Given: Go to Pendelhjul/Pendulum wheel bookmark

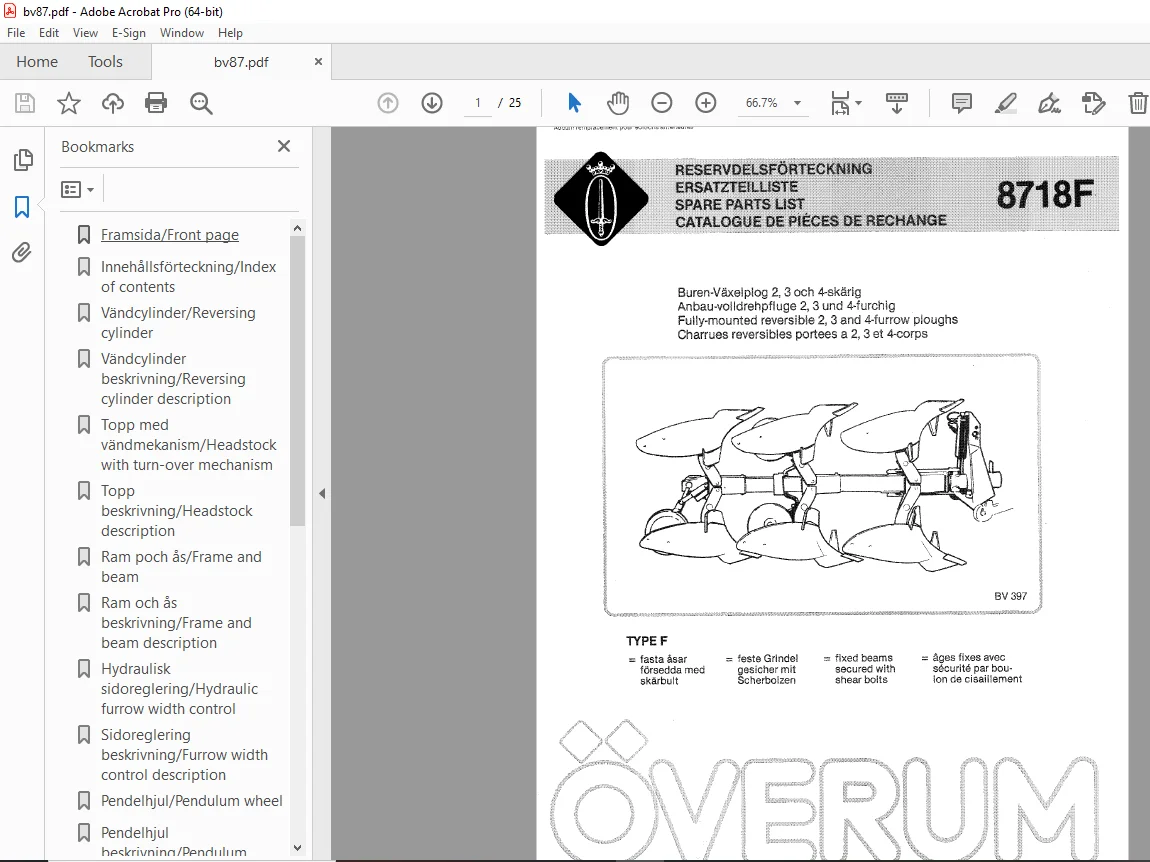Looking at the screenshot, I should point(191,800).
